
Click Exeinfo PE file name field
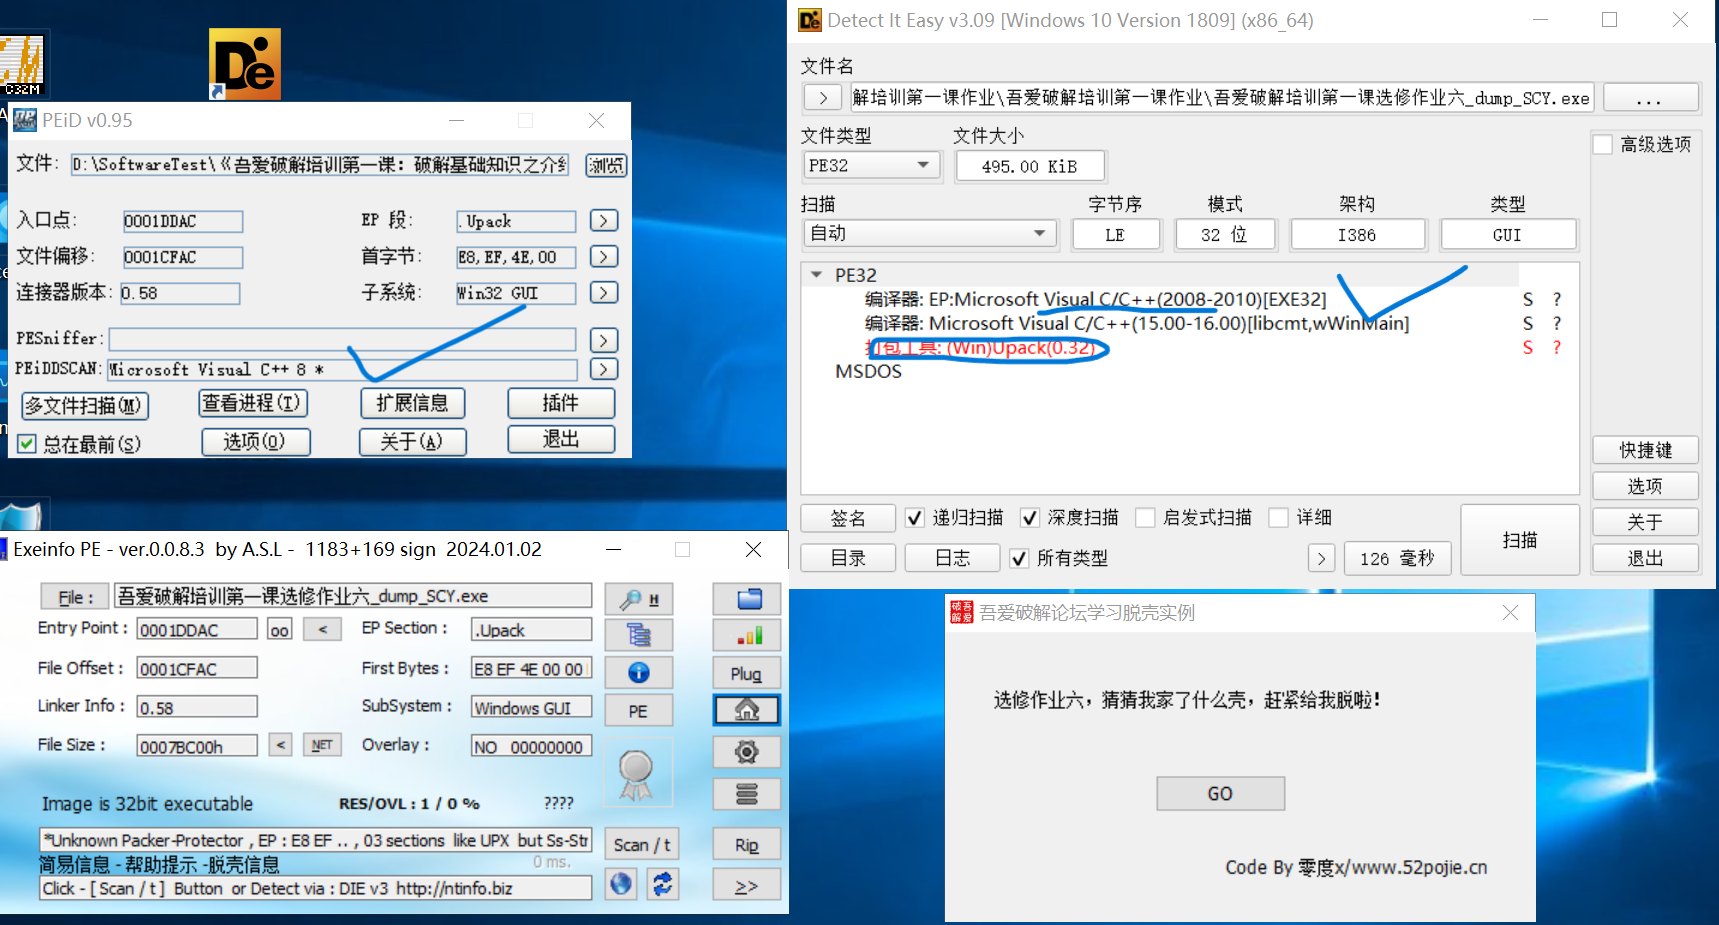353,596
